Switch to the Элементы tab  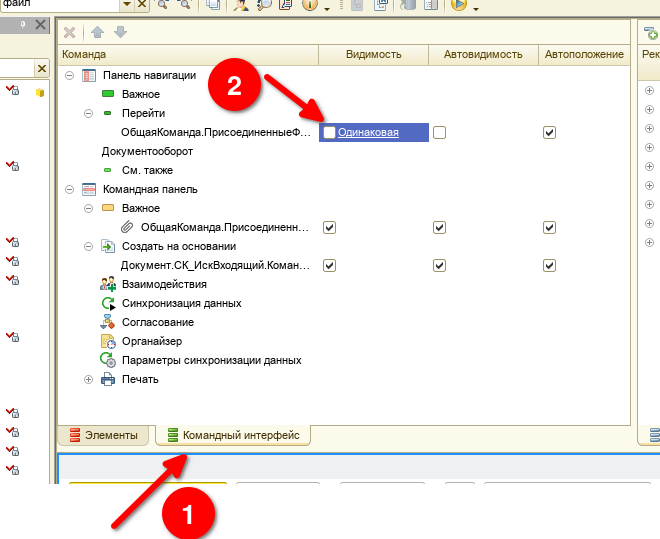pos(104,435)
